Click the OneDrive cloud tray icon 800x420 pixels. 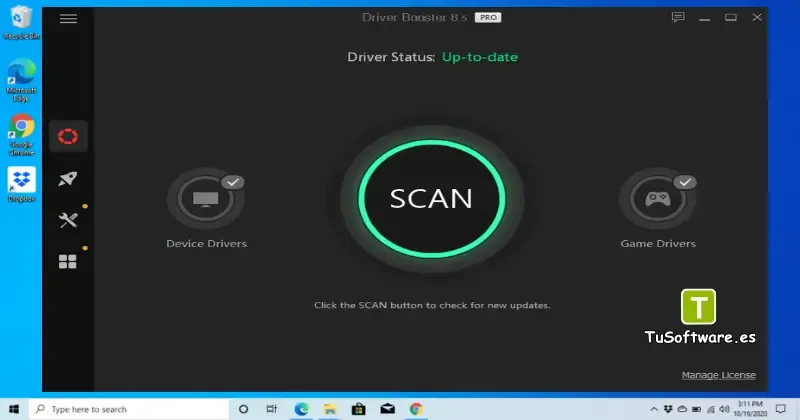pos(682,409)
